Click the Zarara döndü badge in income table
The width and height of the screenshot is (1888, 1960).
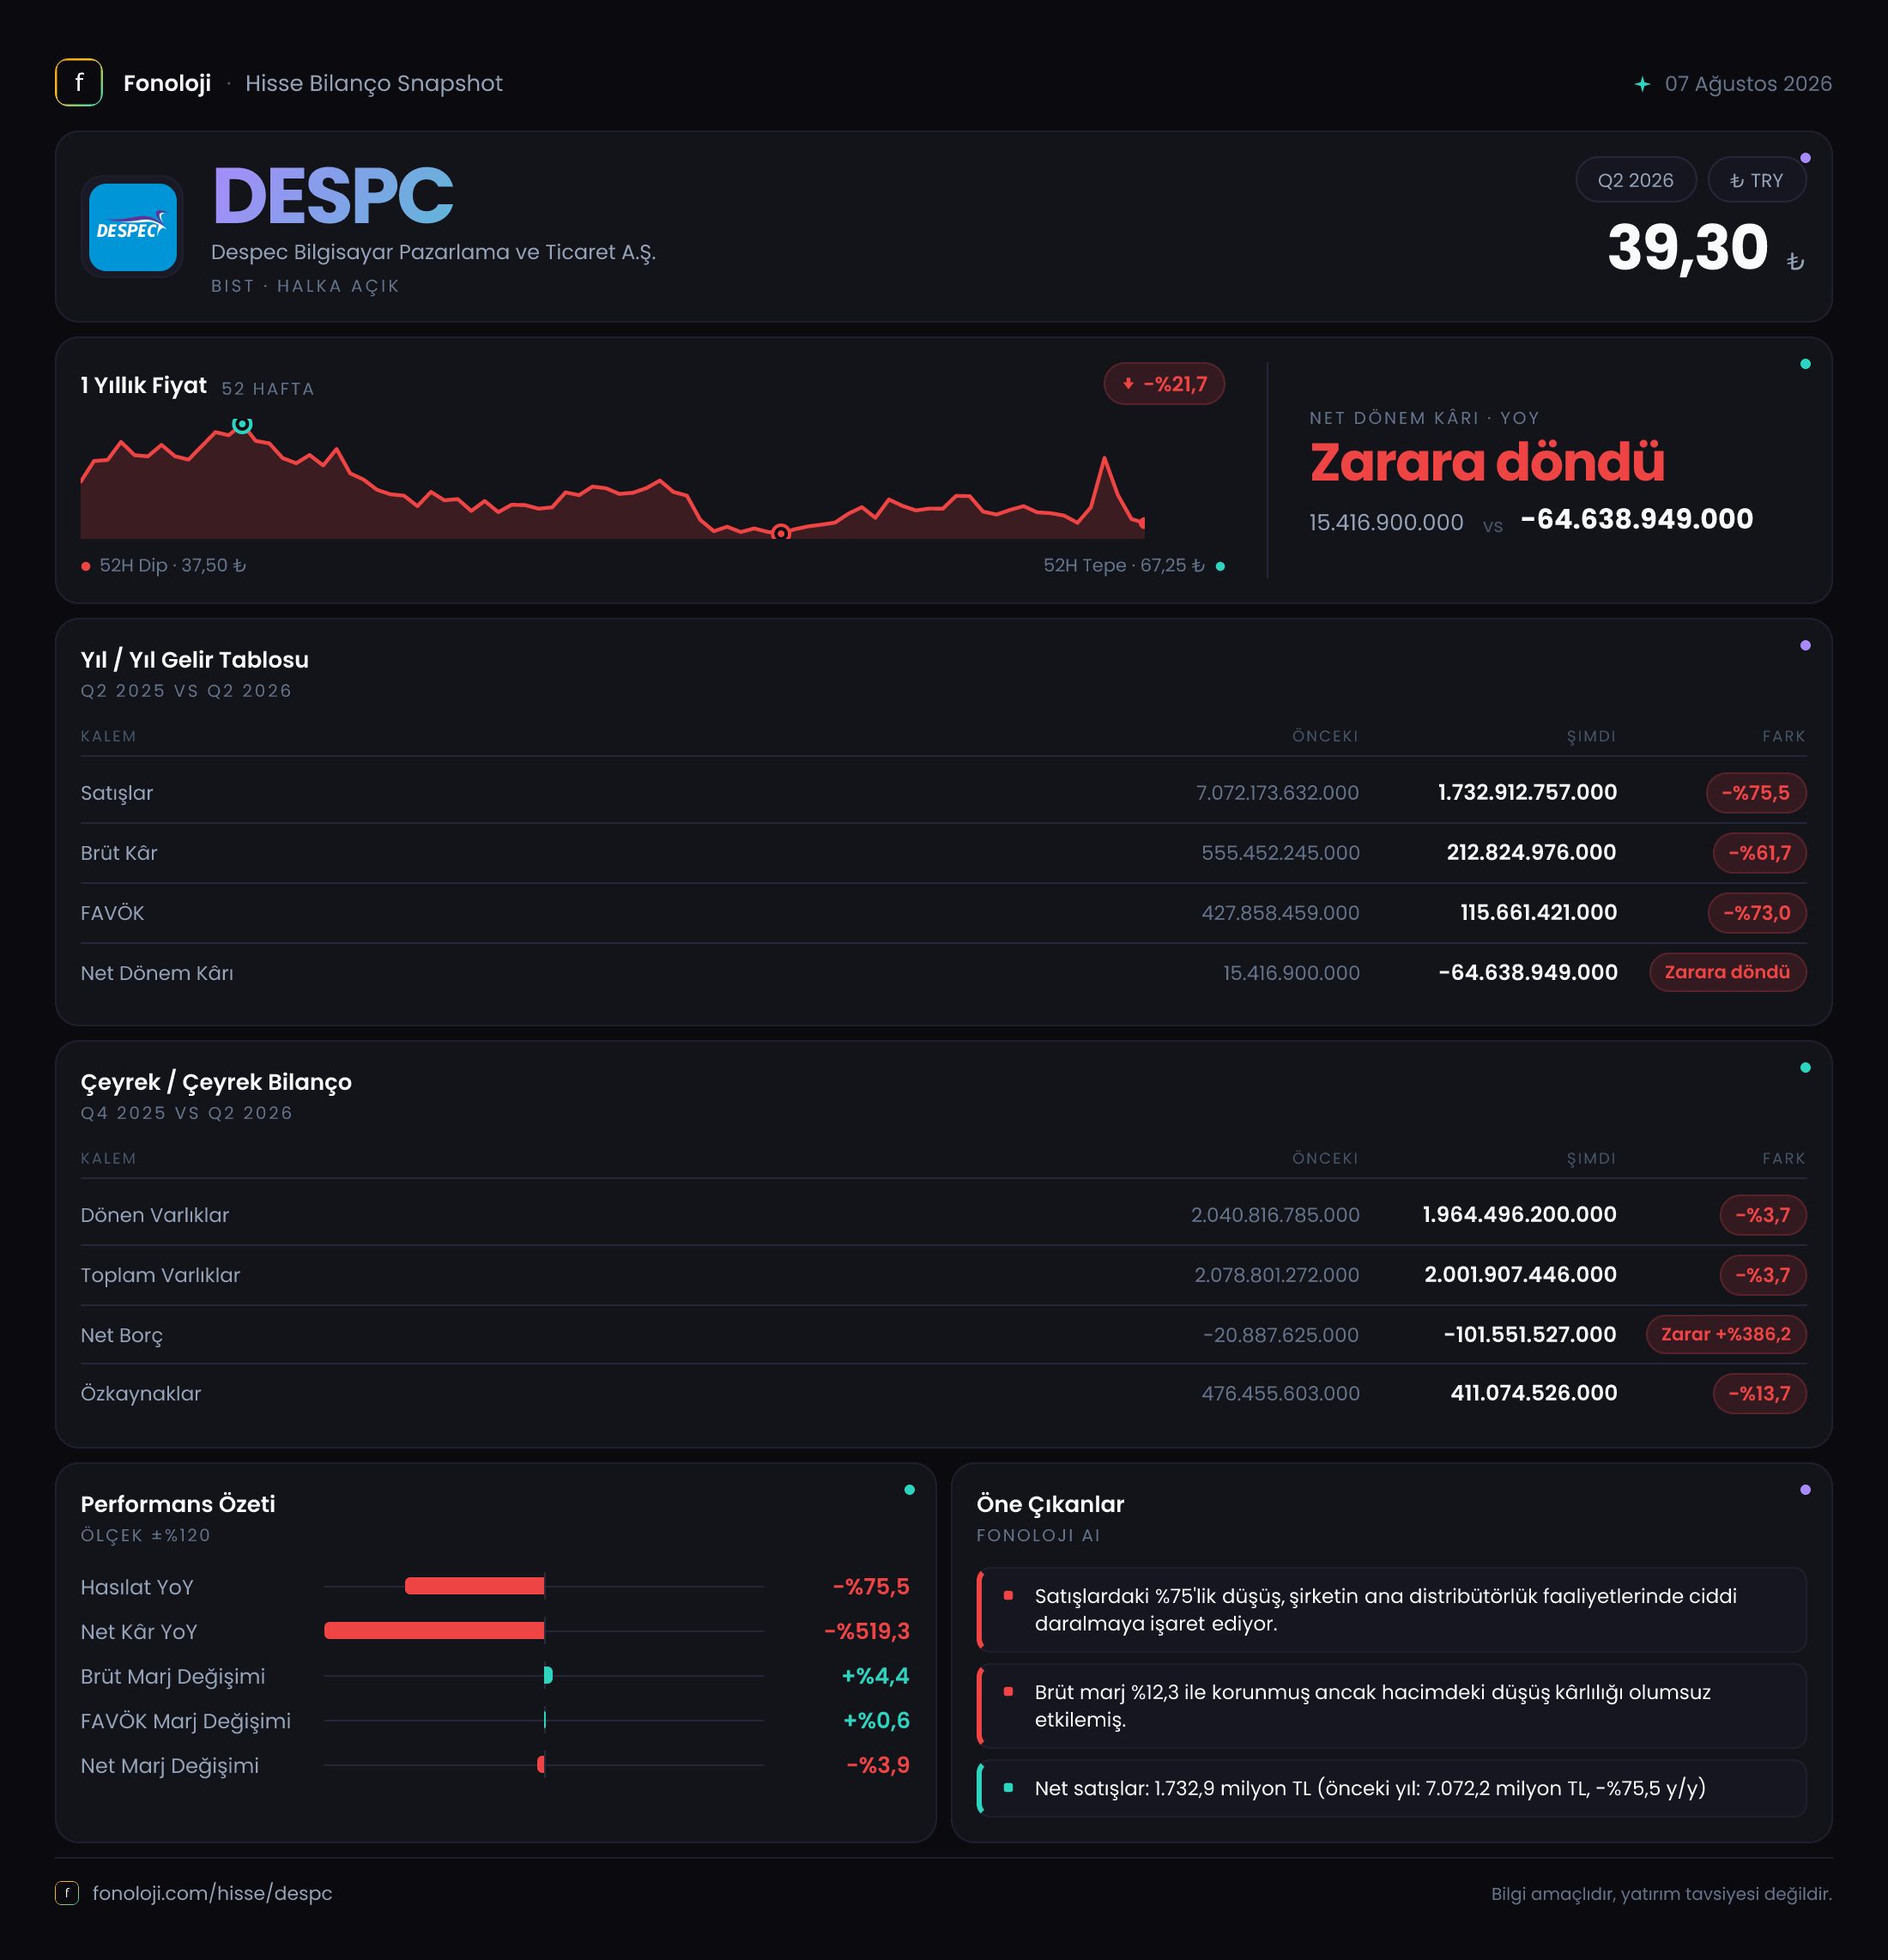[x=1727, y=972]
